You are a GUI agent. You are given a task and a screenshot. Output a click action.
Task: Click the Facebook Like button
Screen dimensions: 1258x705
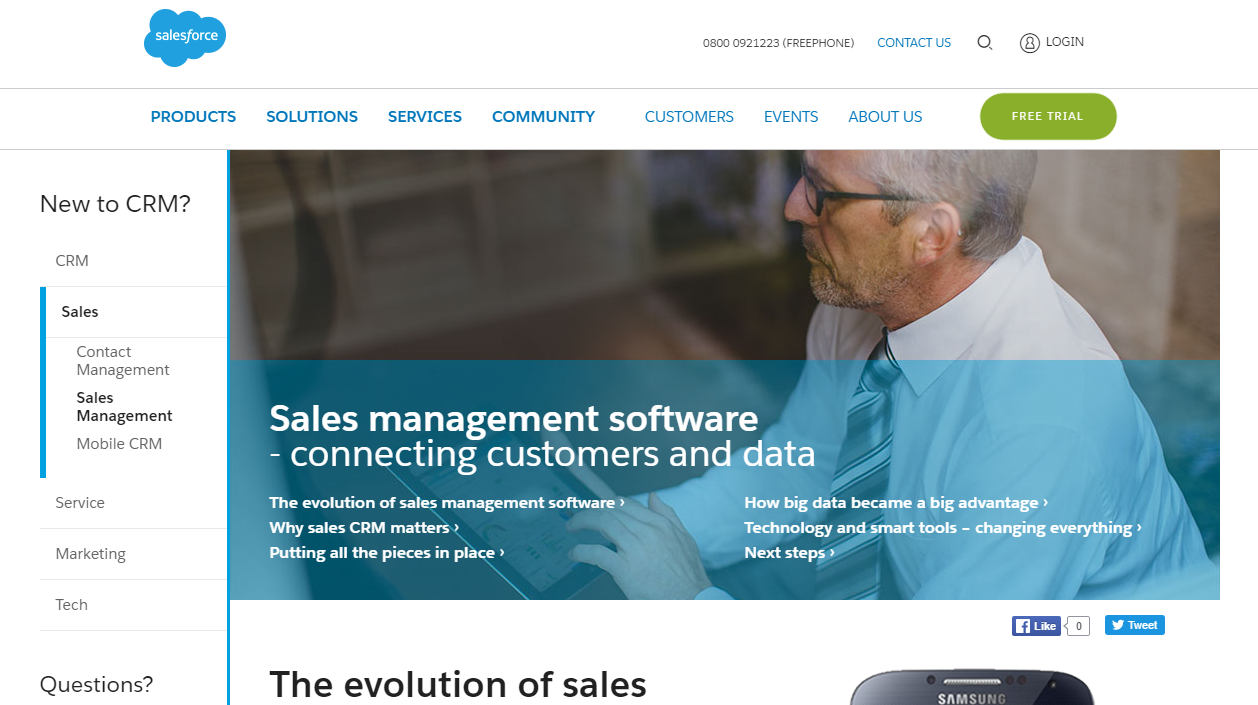(1036, 626)
